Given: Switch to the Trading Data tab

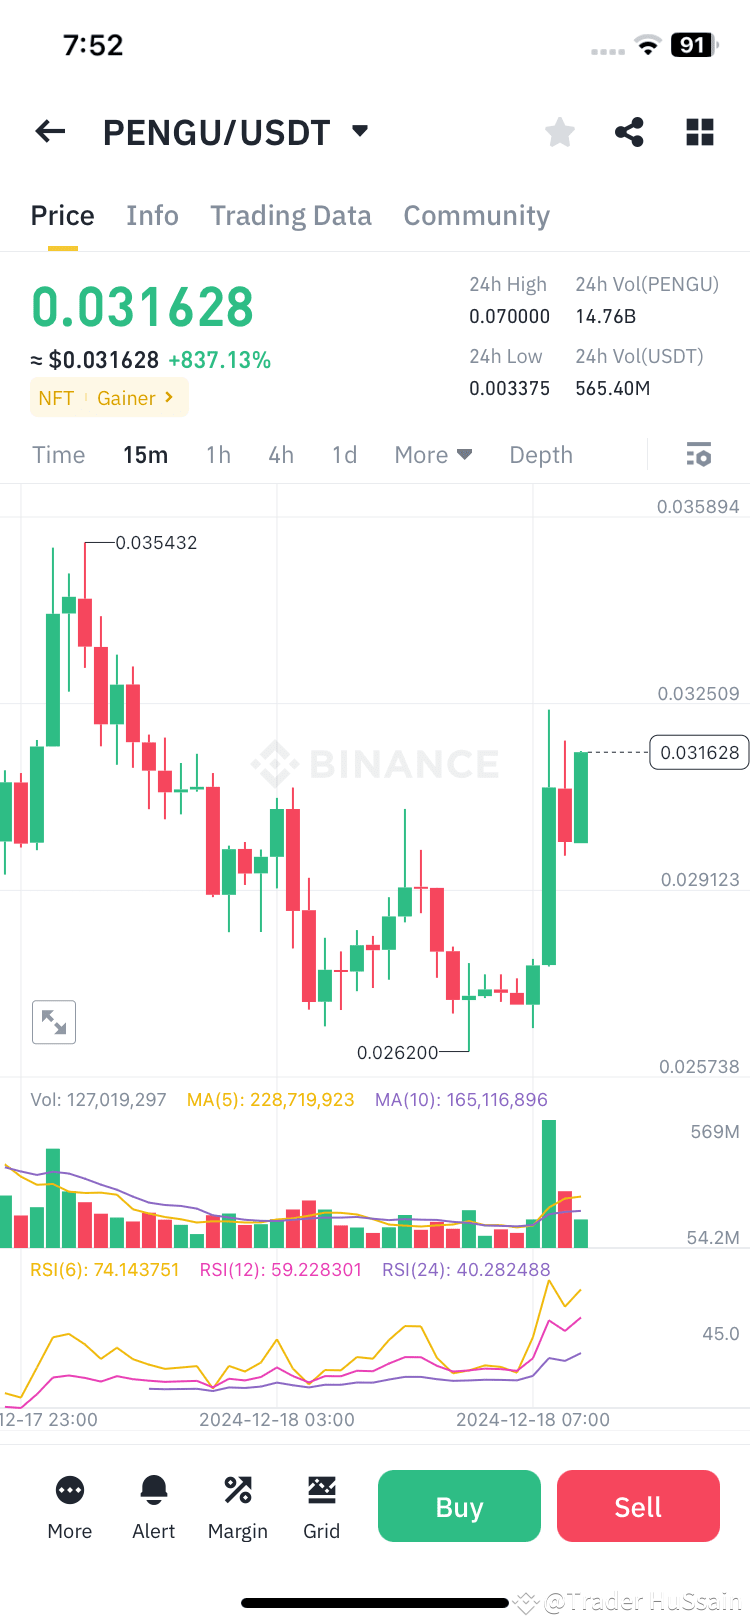Looking at the screenshot, I should click(291, 215).
